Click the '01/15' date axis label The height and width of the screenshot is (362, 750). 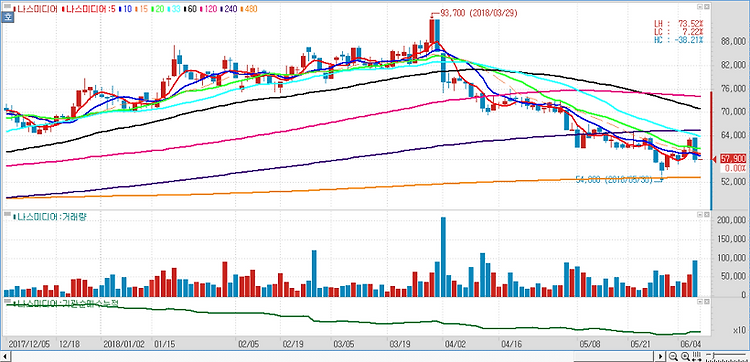click(x=164, y=343)
